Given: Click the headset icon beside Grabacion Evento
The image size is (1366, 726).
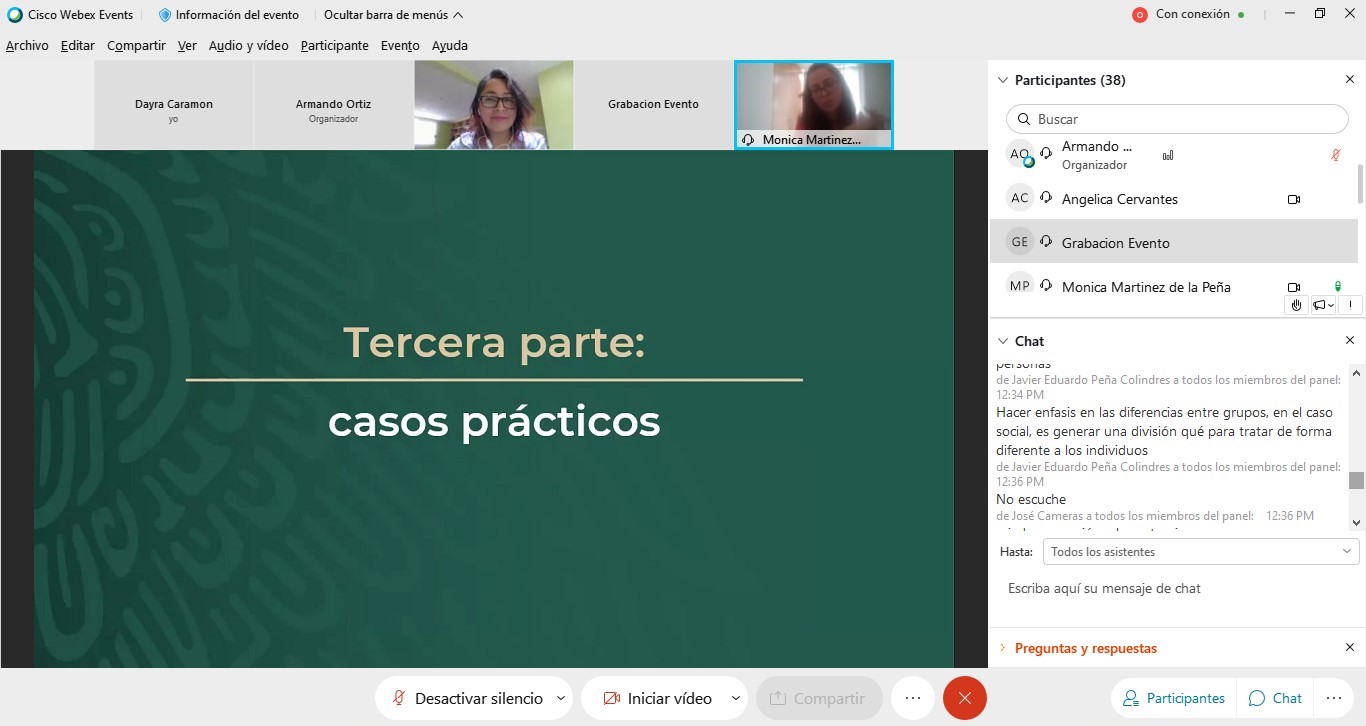Looking at the screenshot, I should 1047,242.
